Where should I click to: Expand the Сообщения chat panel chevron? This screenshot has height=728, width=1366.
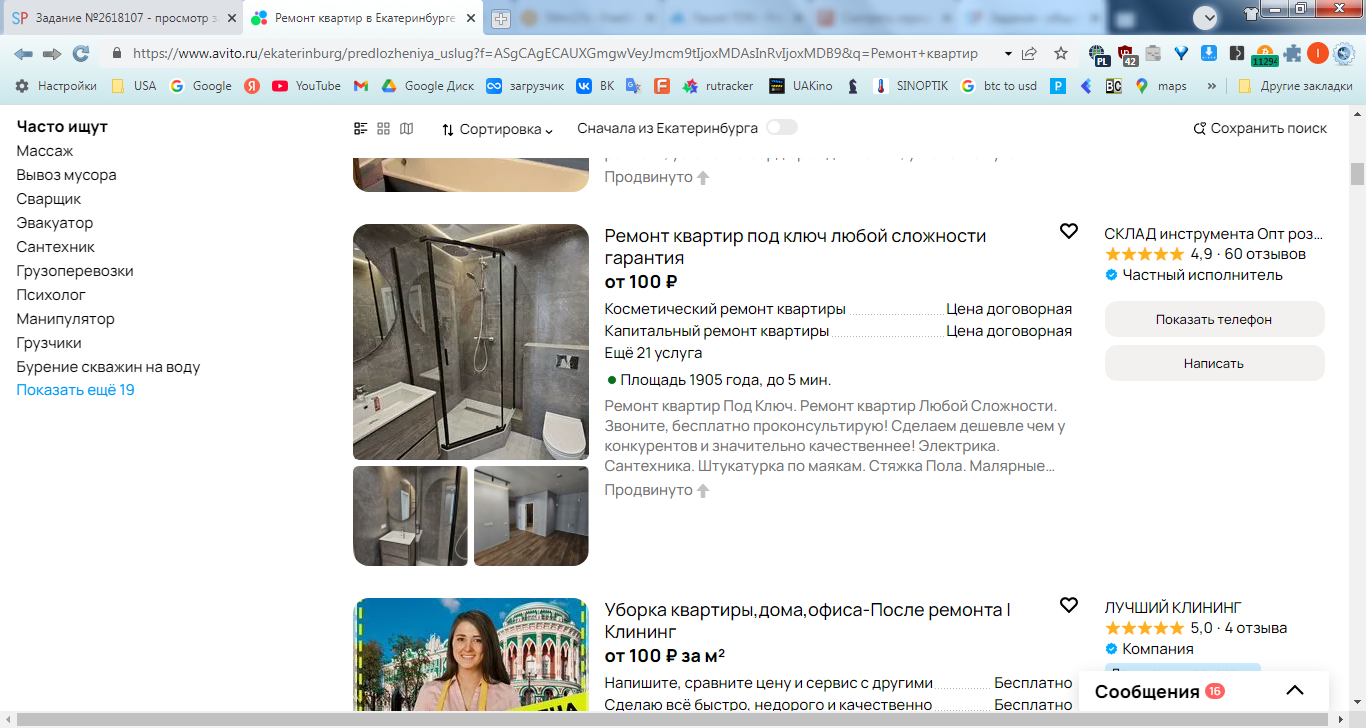[x=1295, y=691]
